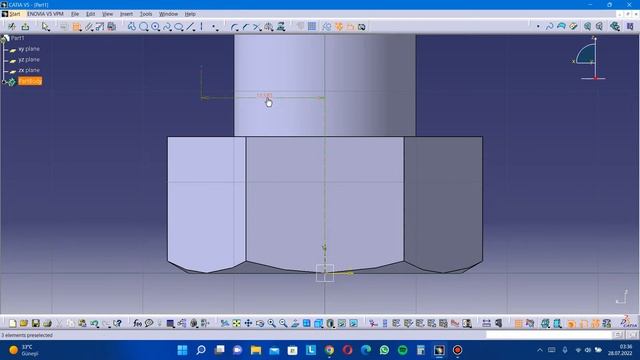Toggle Dimensional Constraints option

click(x=351, y=27)
